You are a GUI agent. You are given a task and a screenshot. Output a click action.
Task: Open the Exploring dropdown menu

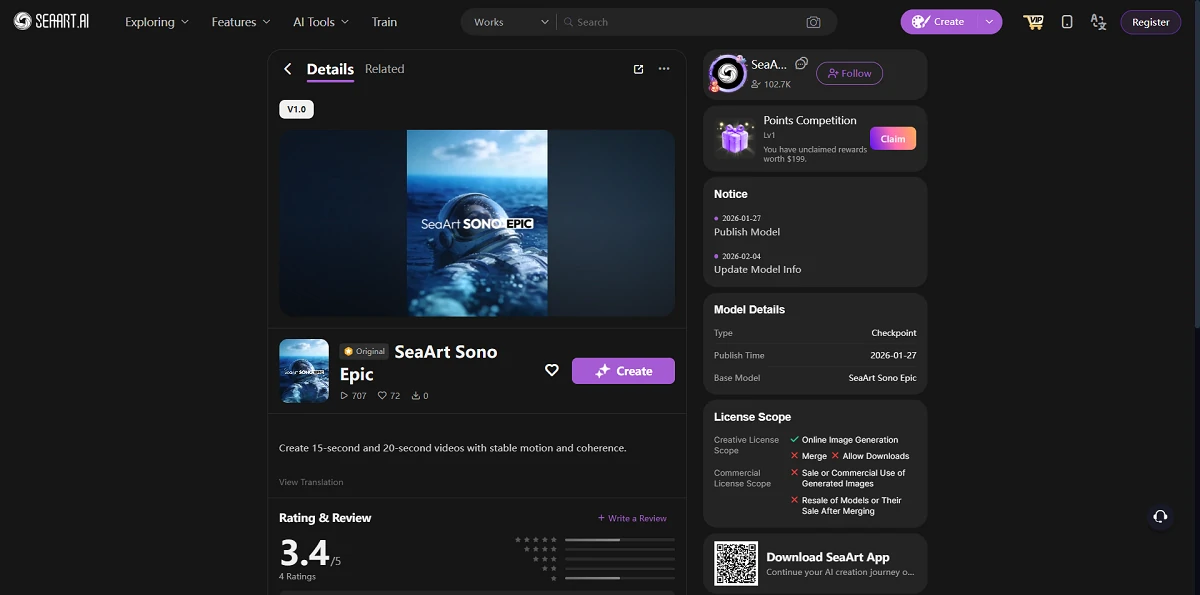click(156, 21)
